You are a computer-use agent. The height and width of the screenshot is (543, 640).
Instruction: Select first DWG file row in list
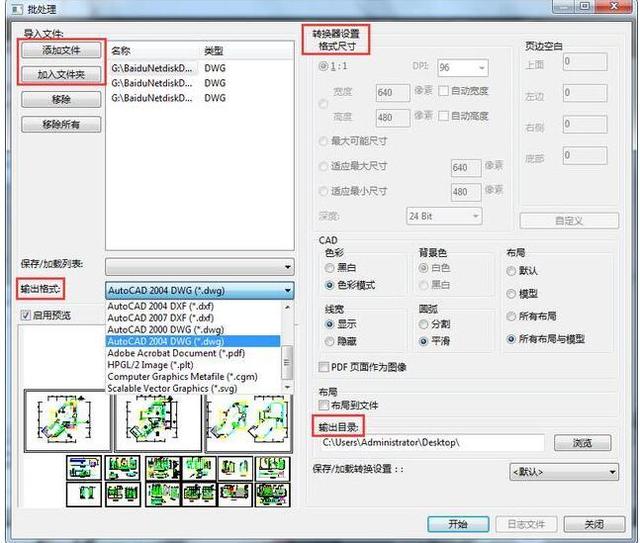200,68
